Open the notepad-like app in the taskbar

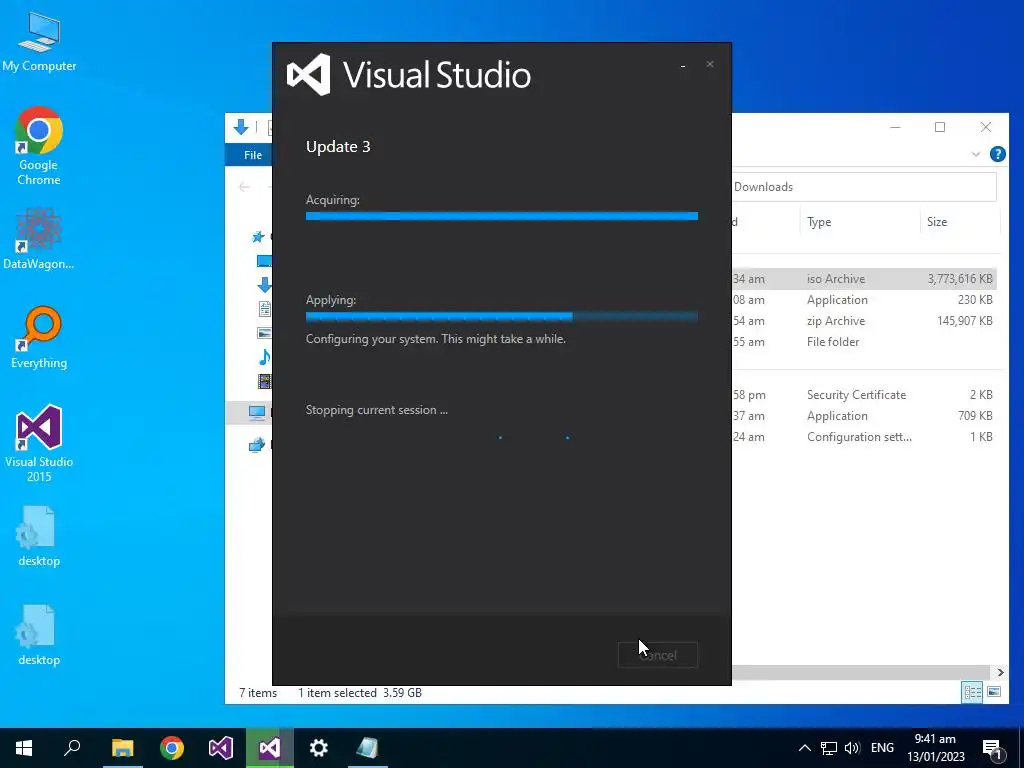click(367, 748)
